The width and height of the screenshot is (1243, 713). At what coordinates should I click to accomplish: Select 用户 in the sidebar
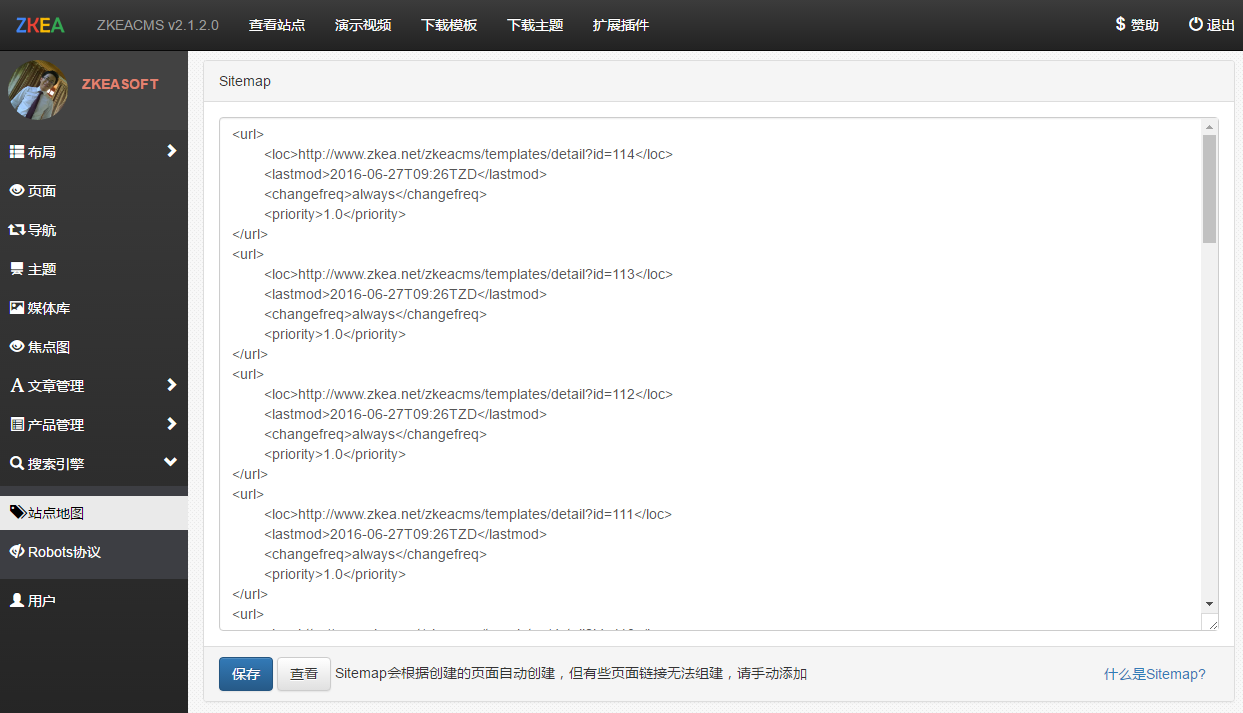click(42, 600)
